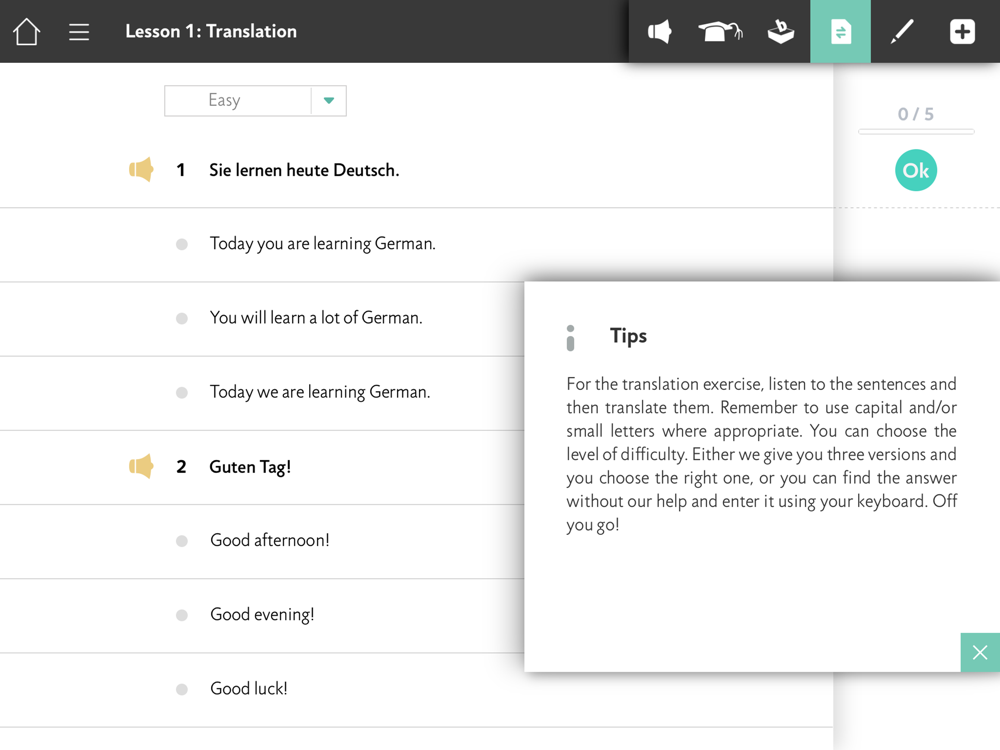The height and width of the screenshot is (750, 1000).
Task: Confirm answers with the Ok button
Action: point(916,170)
